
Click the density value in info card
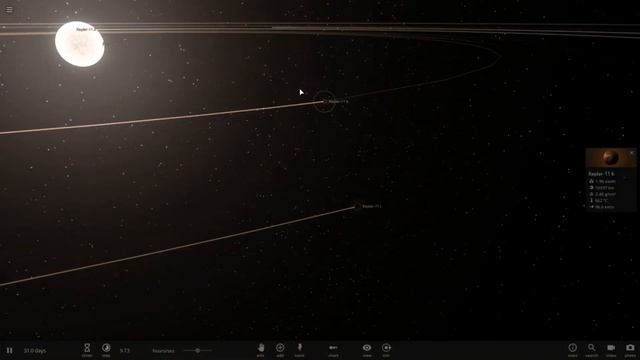tap(605, 194)
